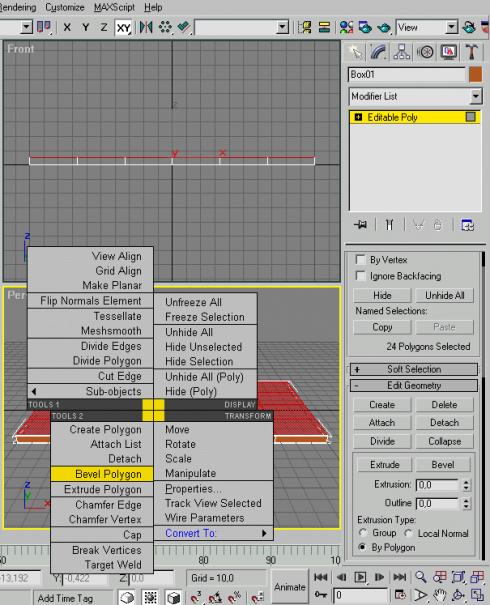Enable the By Vertex checkbox

(360, 260)
